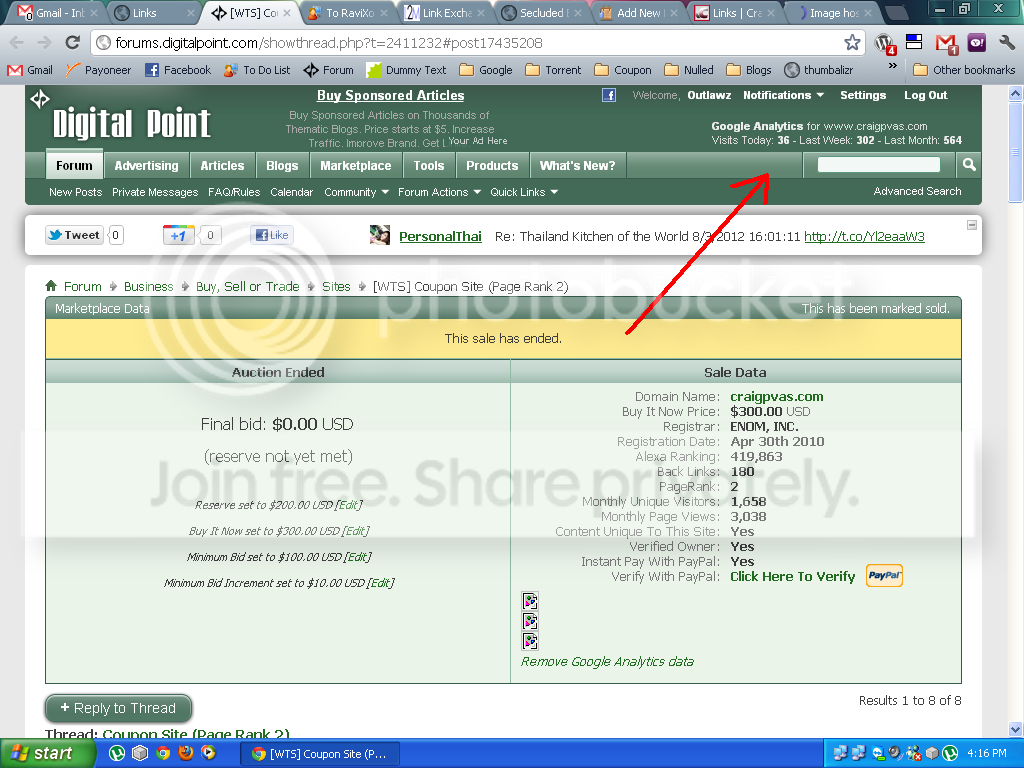This screenshot has width=1024, height=768.
Task: Launch Chrome from quick launch bar
Action: [163, 753]
